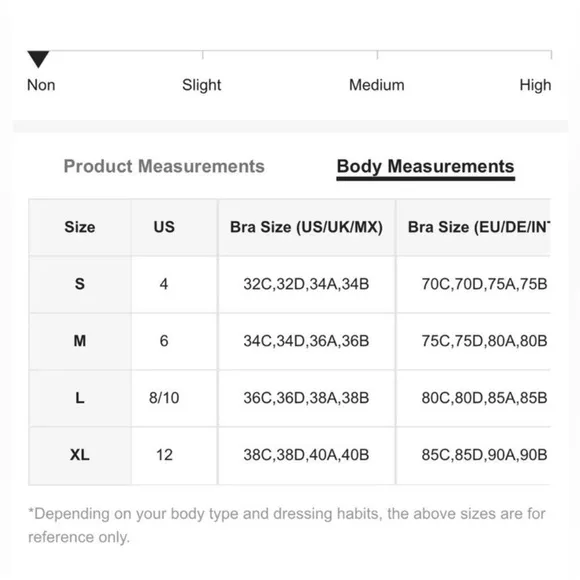Click the reference-only disclaimer text
The width and height of the screenshot is (580, 580).
287,525
